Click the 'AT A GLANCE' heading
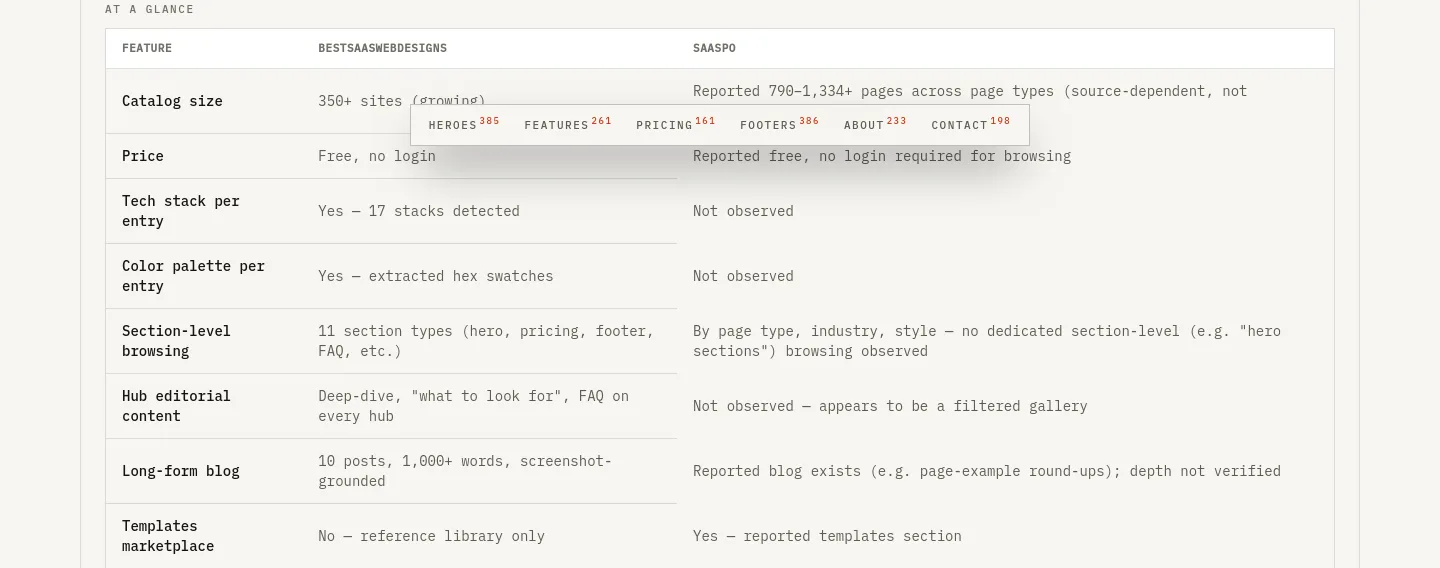This screenshot has height=568, width=1440. 149,9
